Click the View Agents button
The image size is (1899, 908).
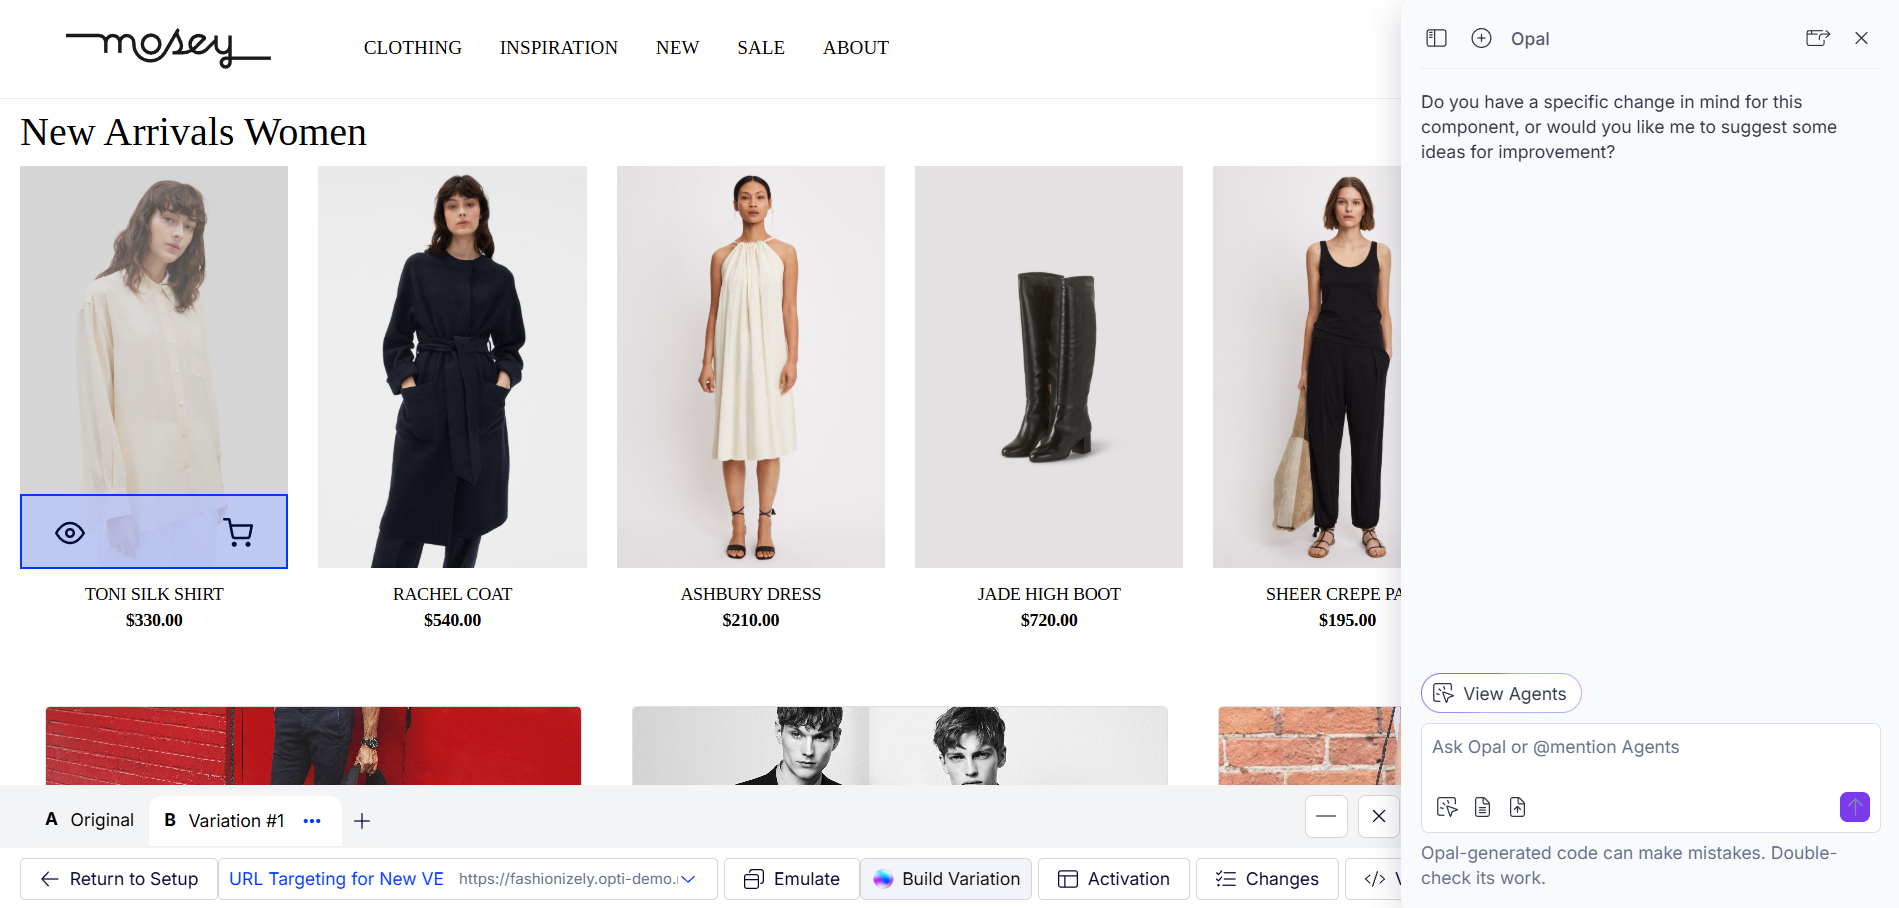1500,693
